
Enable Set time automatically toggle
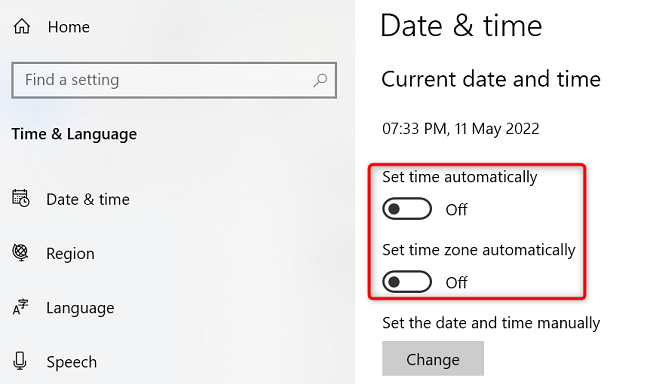[x=407, y=209]
